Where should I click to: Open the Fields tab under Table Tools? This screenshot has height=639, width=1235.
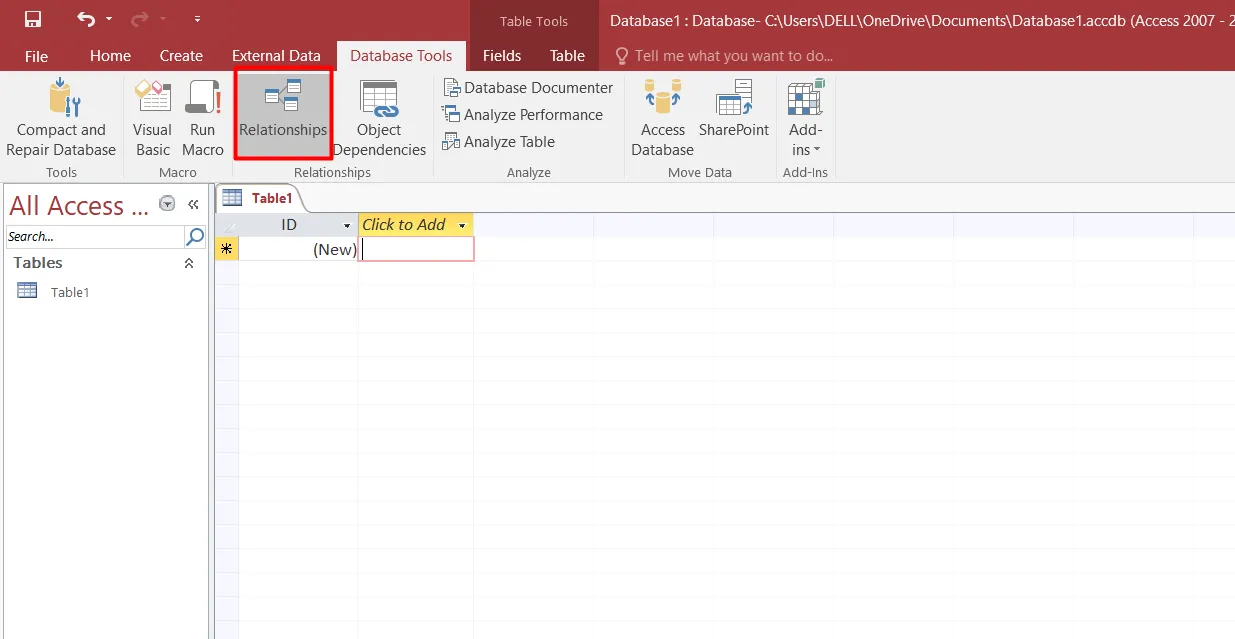pos(502,56)
